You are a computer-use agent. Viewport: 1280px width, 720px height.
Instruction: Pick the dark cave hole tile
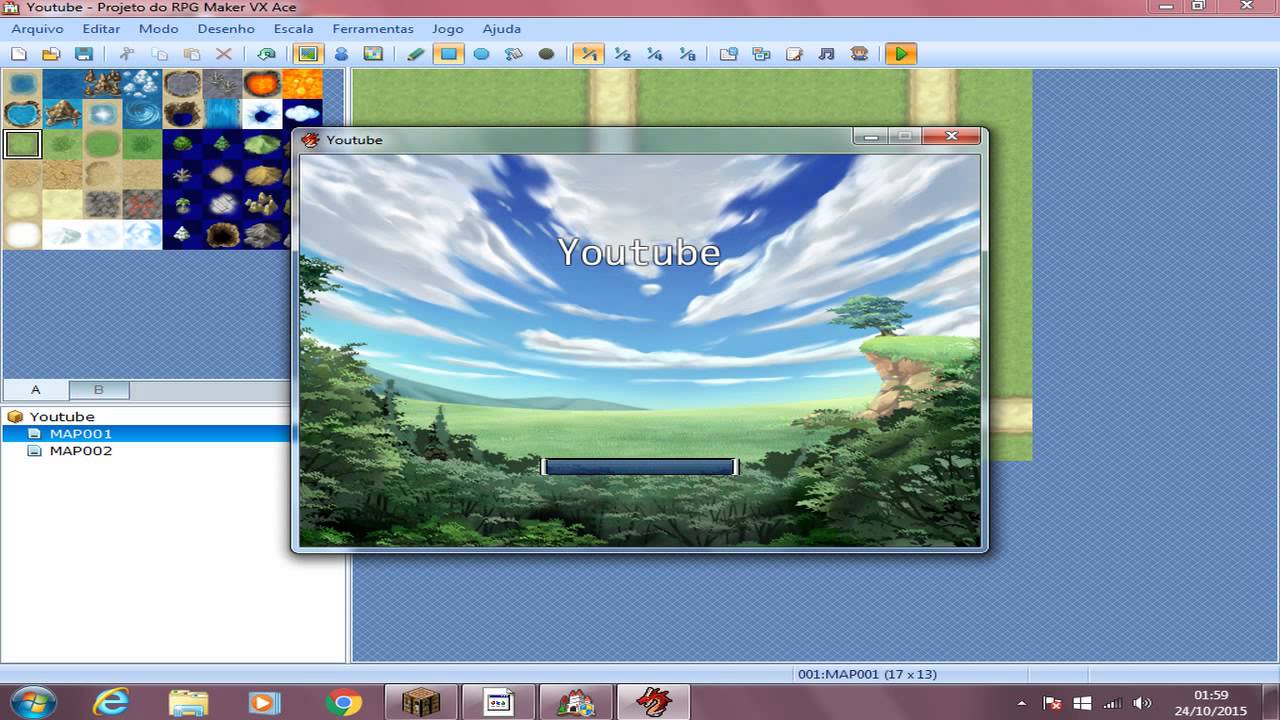point(222,234)
